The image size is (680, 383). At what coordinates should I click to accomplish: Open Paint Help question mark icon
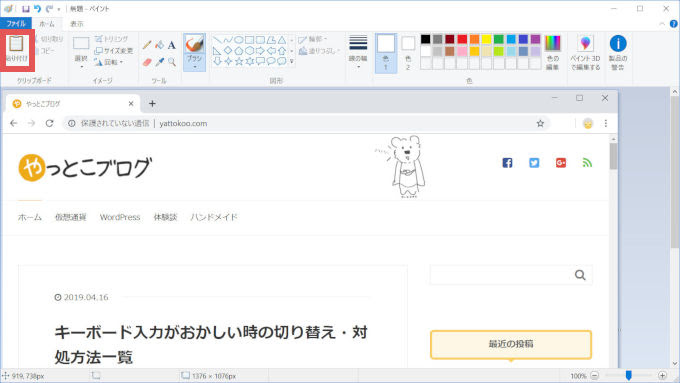tap(673, 24)
